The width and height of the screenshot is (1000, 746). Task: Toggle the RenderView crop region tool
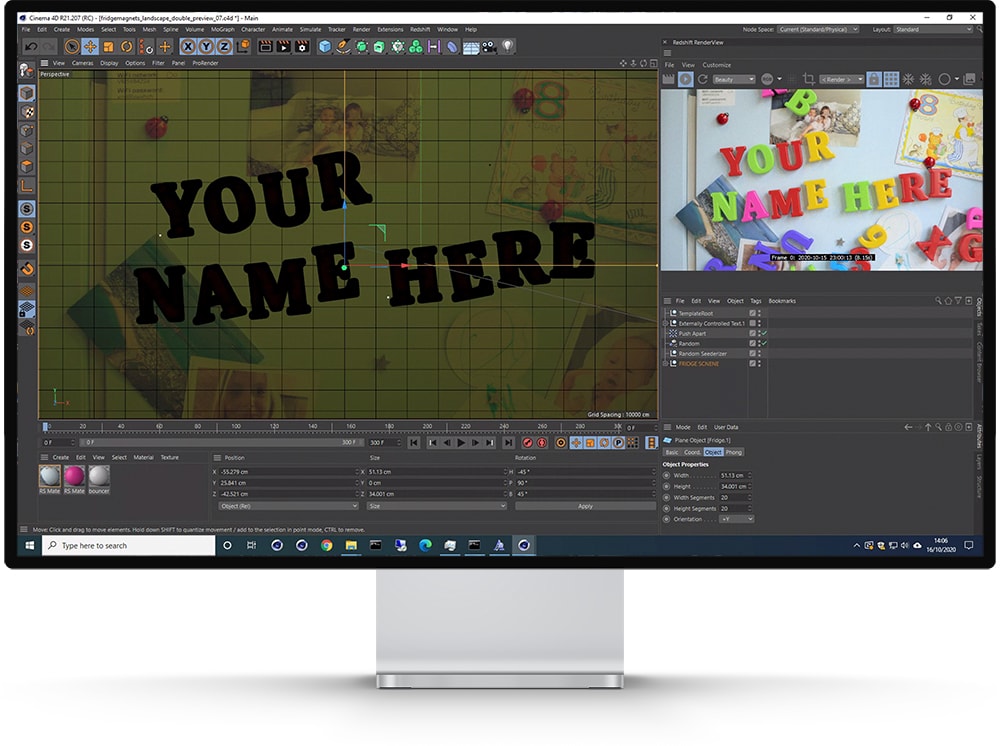(809, 79)
